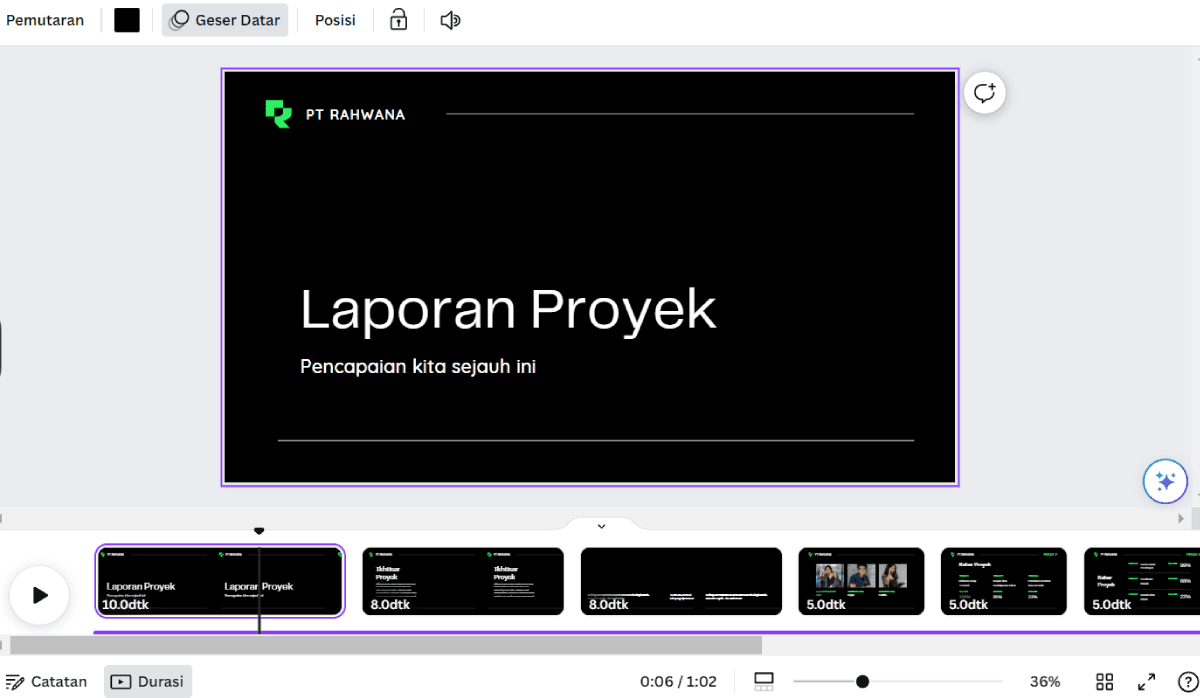Screen dimensions: 1200x698
Task: Toggle the Geser Datar transition setting
Action: tap(224, 19)
